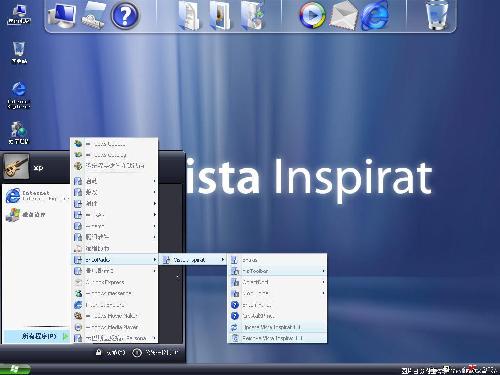
Task: Click the All Programs button in Start menu
Action: tap(36, 336)
